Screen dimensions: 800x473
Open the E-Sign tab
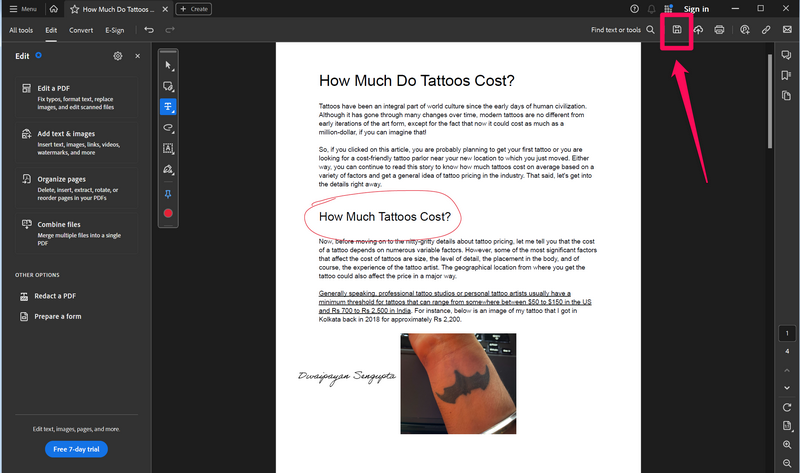pos(115,30)
